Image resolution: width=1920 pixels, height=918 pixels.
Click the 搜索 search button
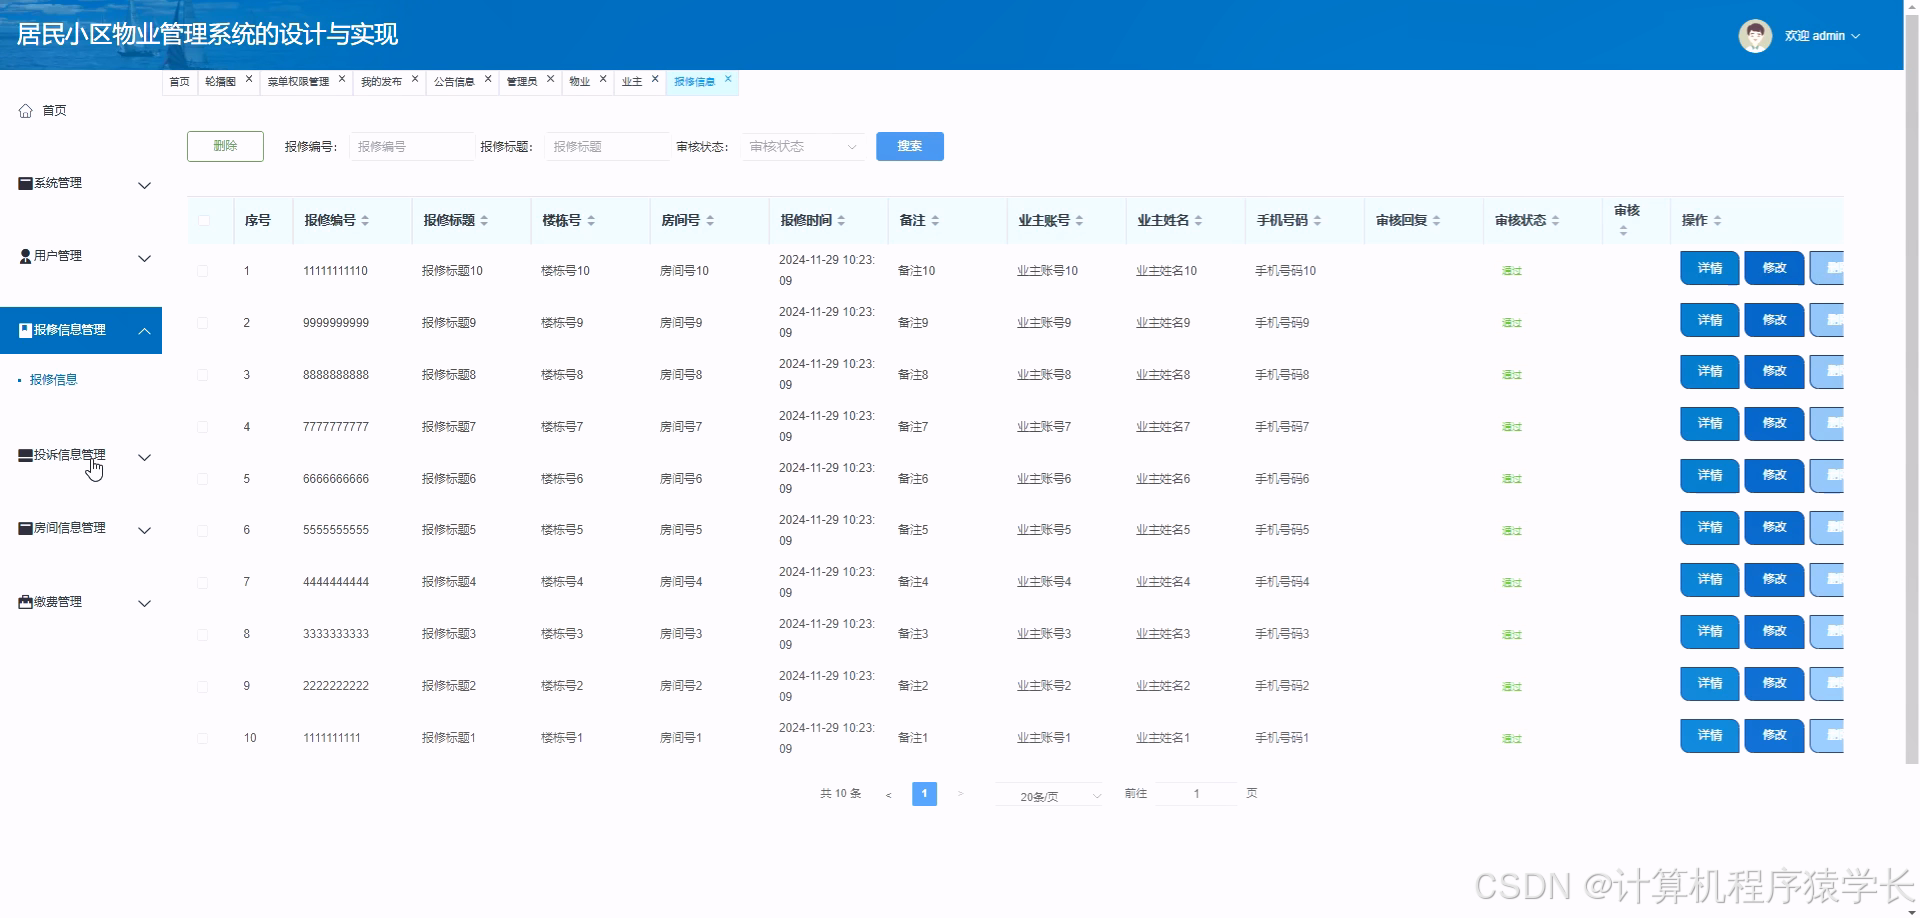coord(908,146)
